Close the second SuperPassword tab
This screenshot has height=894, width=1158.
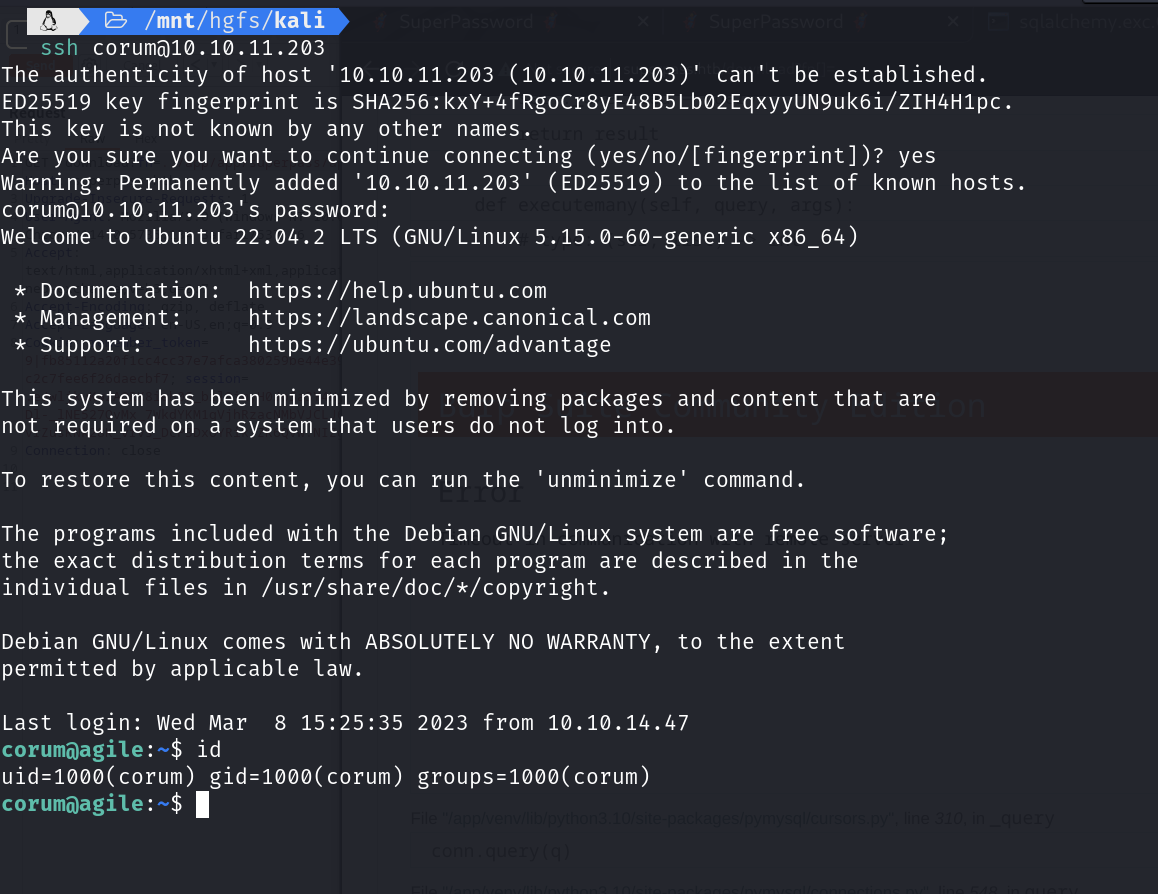[951, 21]
